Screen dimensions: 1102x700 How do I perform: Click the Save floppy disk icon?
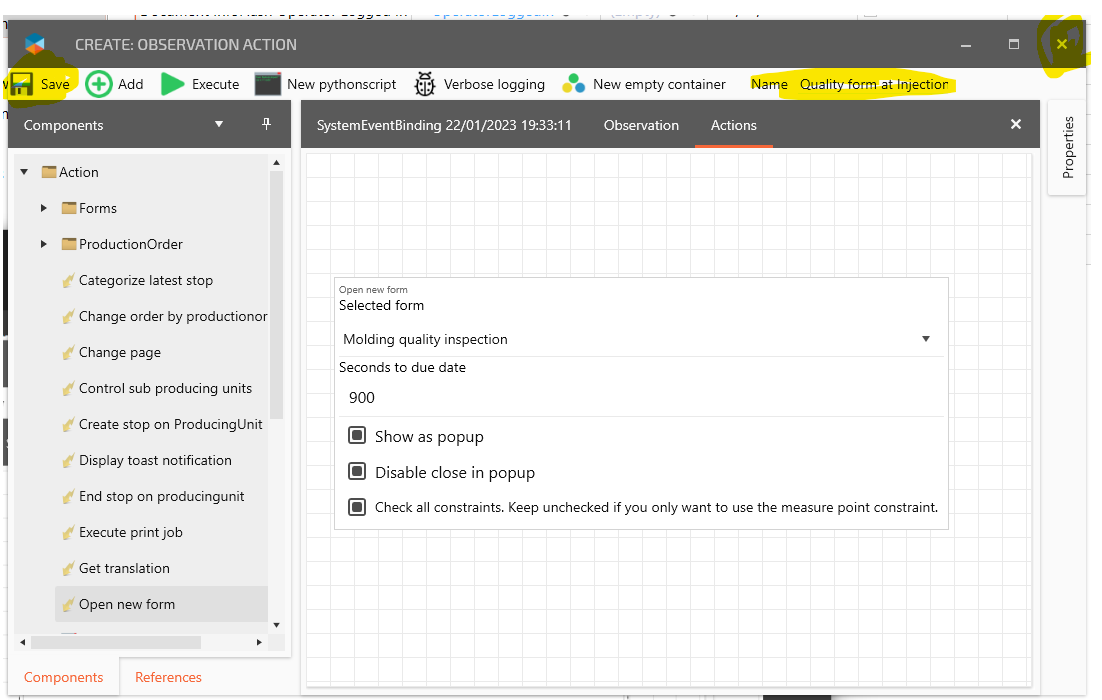coord(23,84)
